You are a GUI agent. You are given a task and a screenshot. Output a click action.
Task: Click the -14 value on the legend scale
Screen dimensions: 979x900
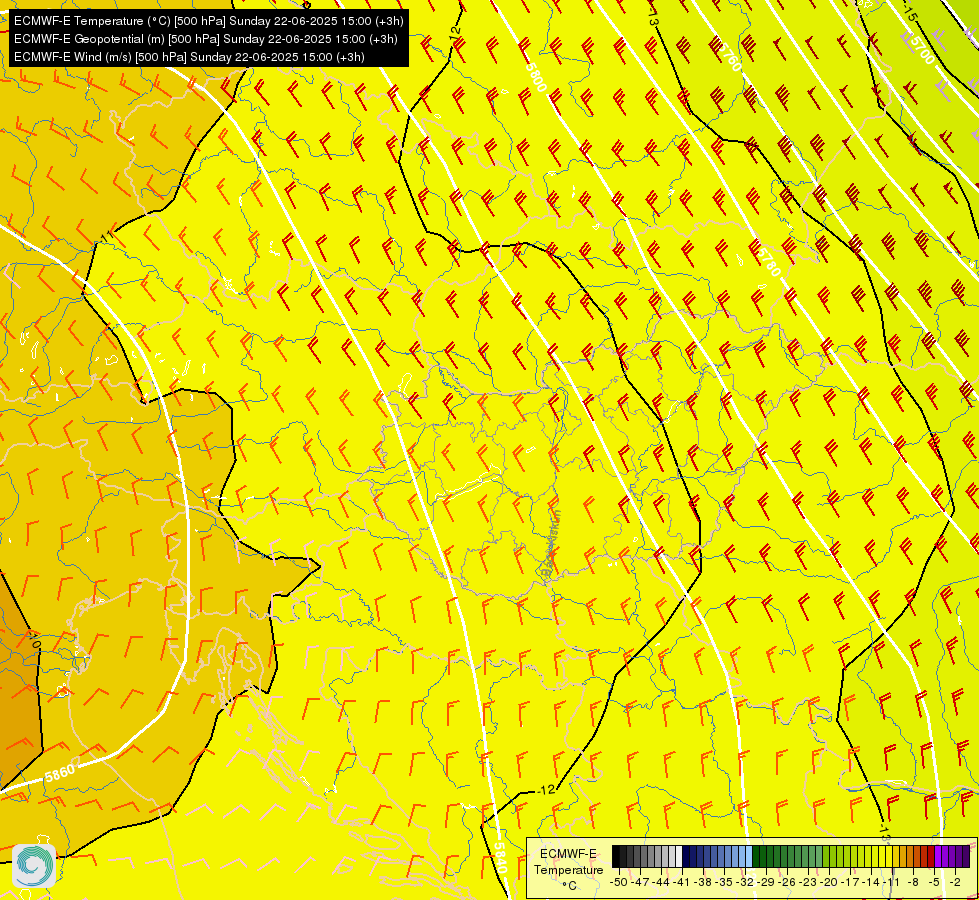(x=872, y=882)
